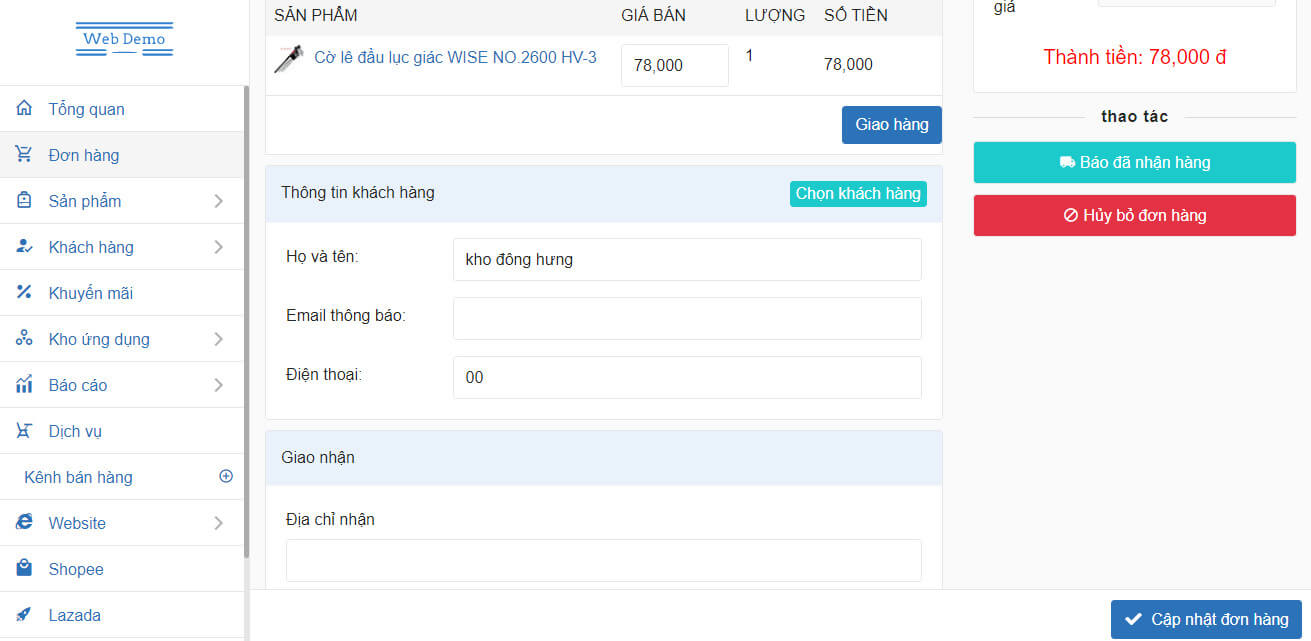Image resolution: width=1311 pixels, height=641 pixels.
Task: Click the product thumbnail image in the order row
Action: click(x=288, y=59)
